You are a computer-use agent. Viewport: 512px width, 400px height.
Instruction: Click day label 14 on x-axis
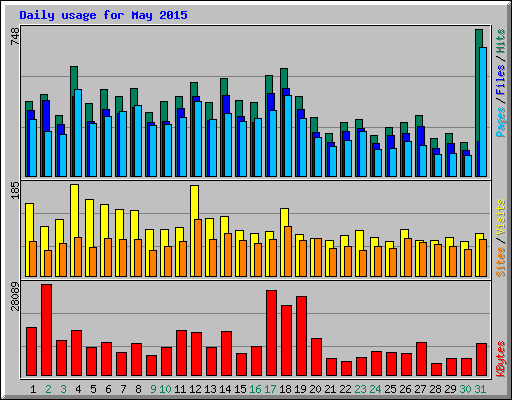[x=225, y=389]
